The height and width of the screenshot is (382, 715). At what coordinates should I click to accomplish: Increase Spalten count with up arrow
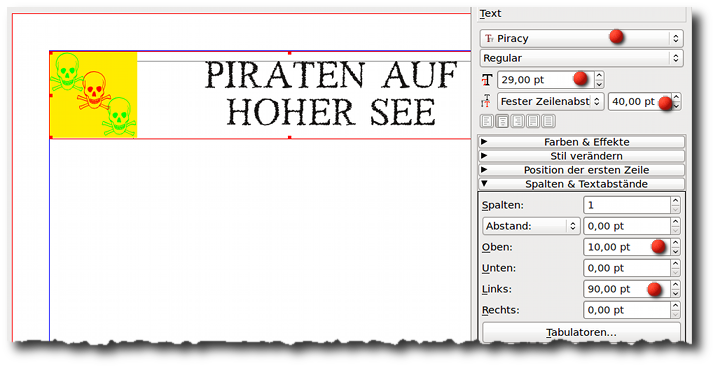click(675, 201)
